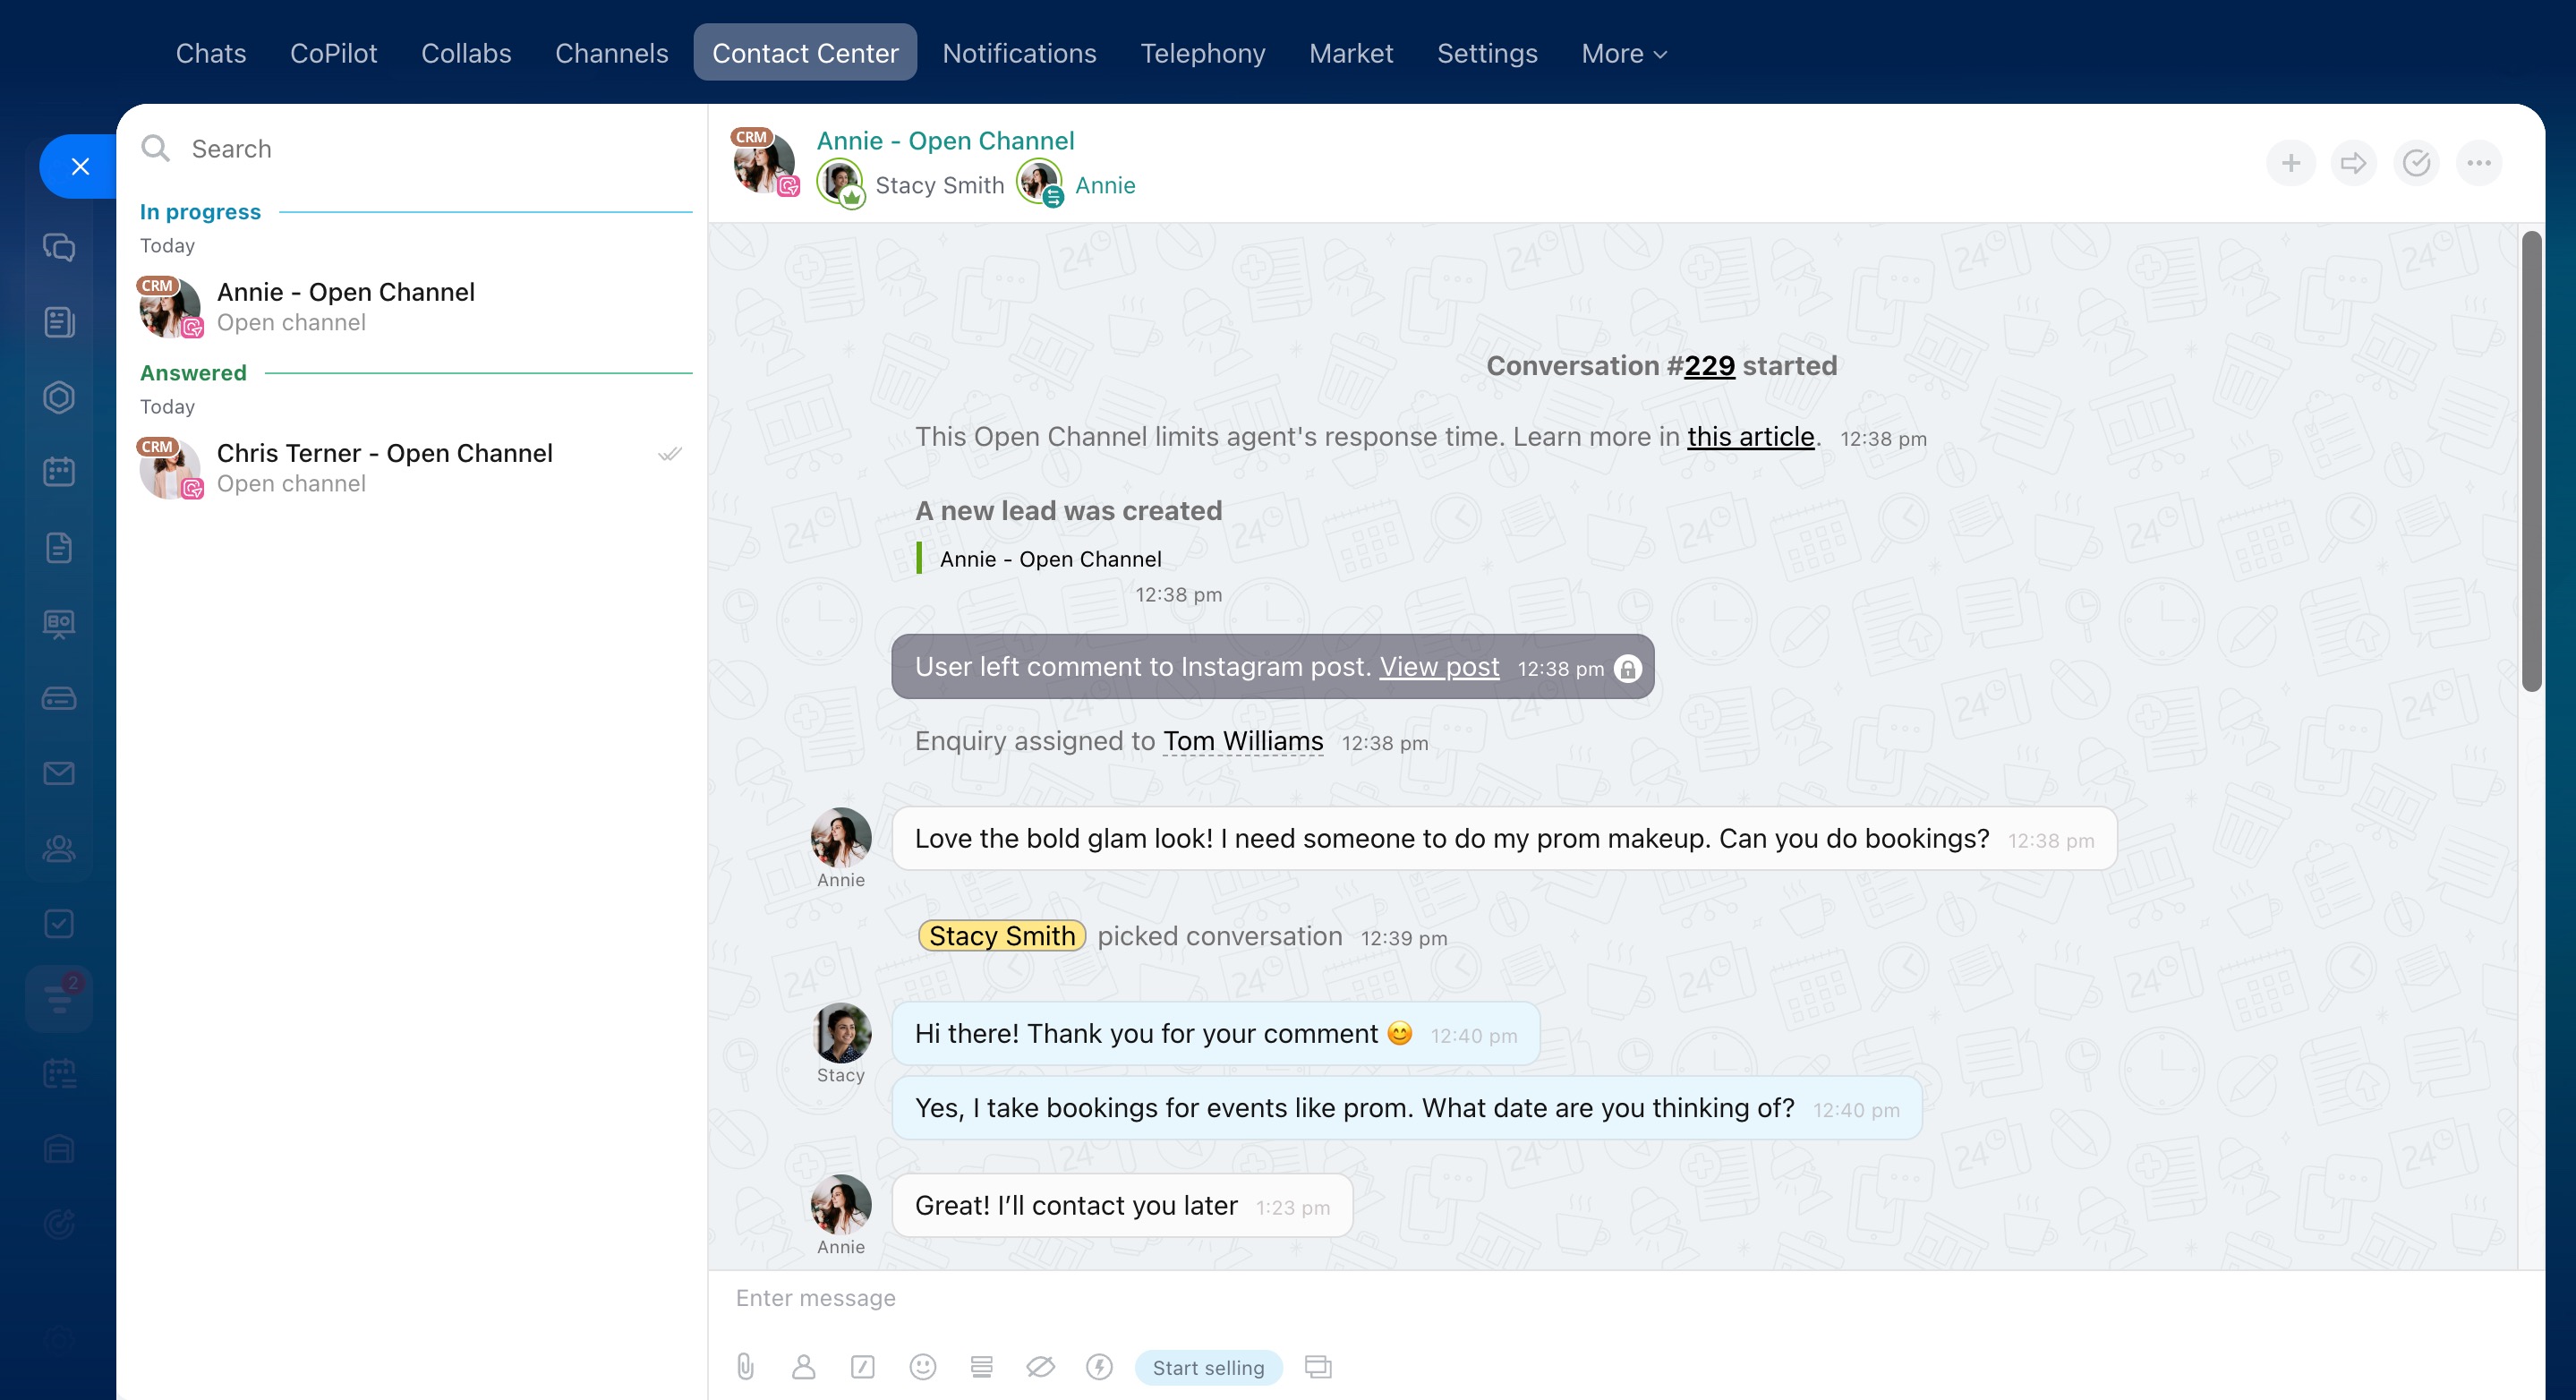Open the mail icon in left sidebar

tap(59, 773)
